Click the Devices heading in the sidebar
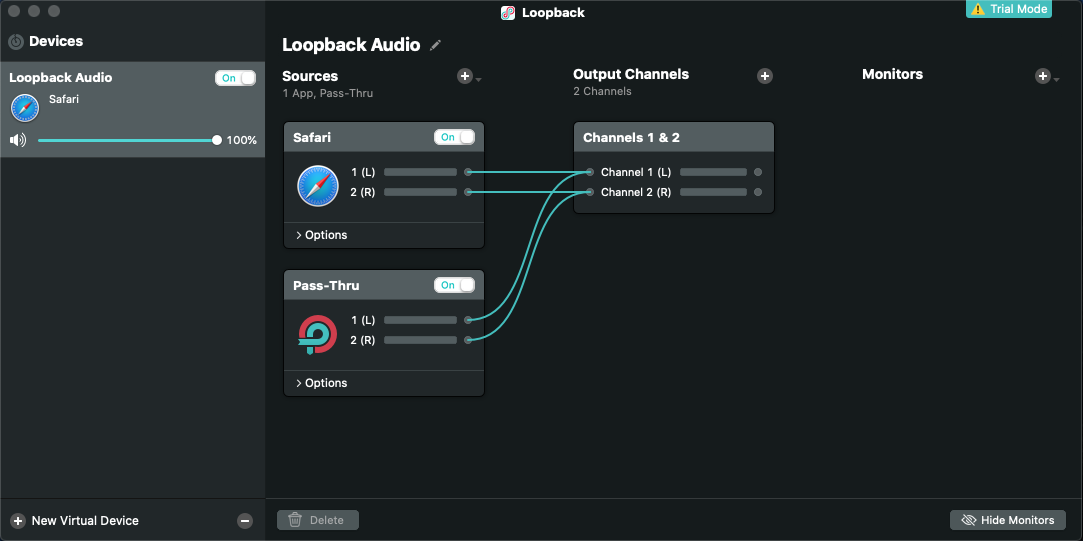This screenshot has height=541, width=1083. pyautogui.click(x=56, y=41)
